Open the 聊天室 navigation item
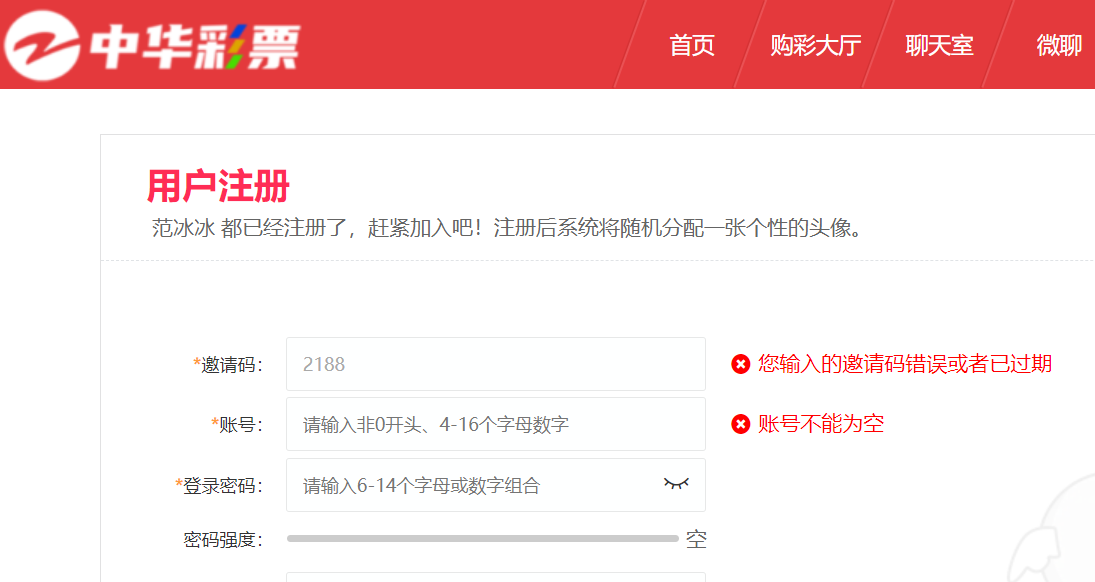This screenshot has height=582, width=1095. [939, 45]
